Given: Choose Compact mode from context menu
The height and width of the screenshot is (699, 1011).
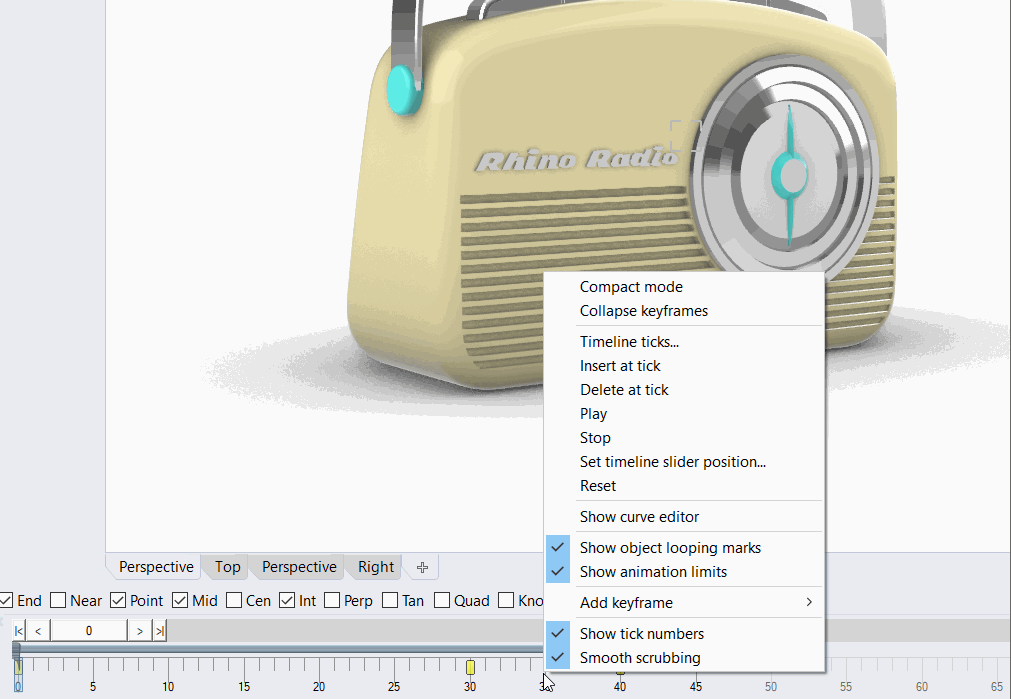Looking at the screenshot, I should pos(684,287).
